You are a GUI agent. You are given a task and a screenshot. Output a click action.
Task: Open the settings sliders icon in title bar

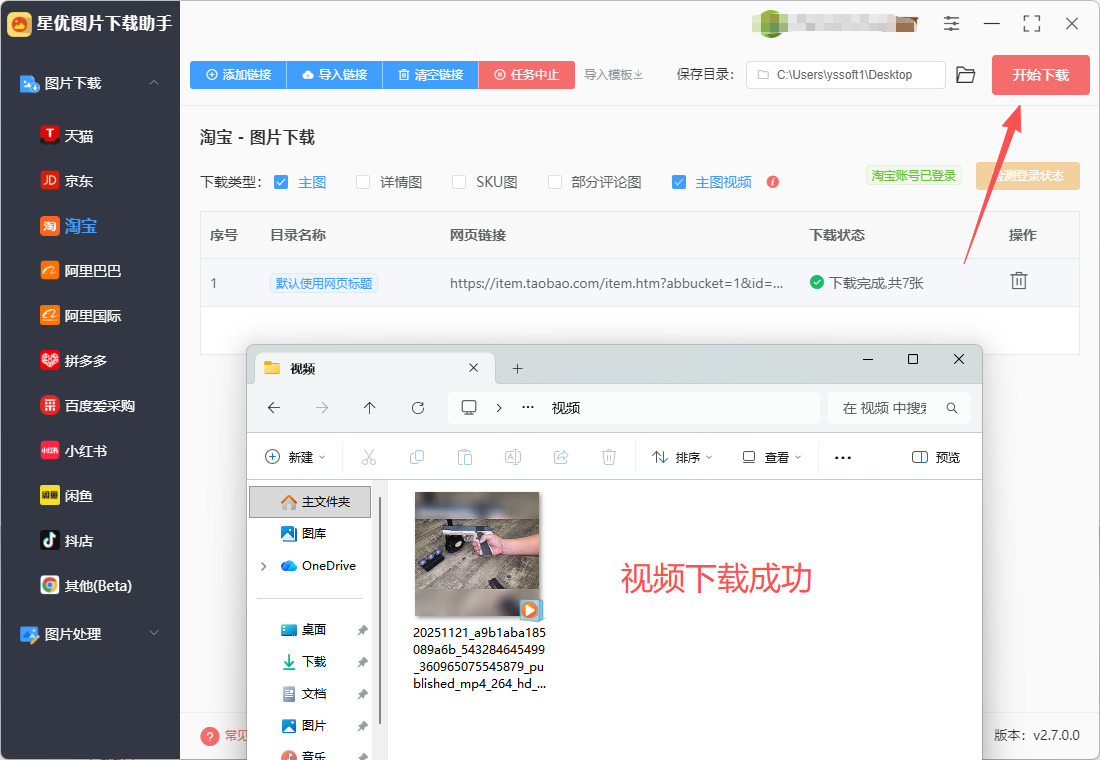point(951,24)
